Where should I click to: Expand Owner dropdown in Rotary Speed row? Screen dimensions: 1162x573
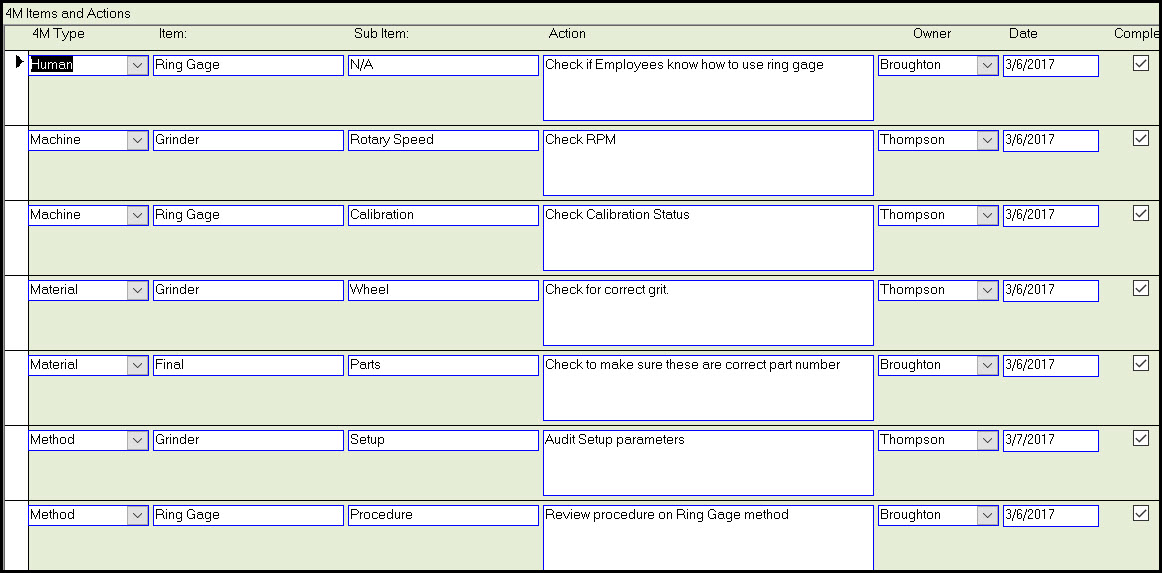click(987, 140)
